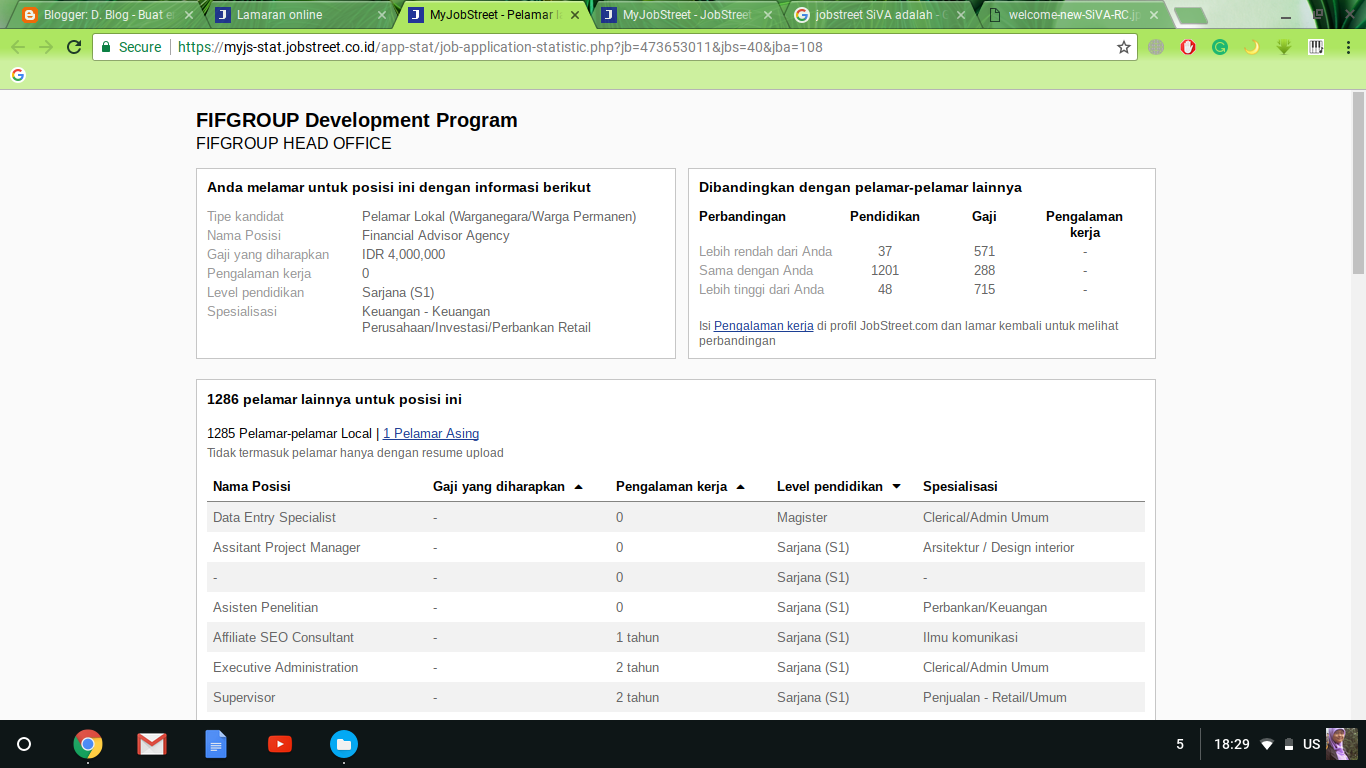Image resolution: width=1366 pixels, height=768 pixels.
Task: Click the 715 salary count
Action: (985, 290)
